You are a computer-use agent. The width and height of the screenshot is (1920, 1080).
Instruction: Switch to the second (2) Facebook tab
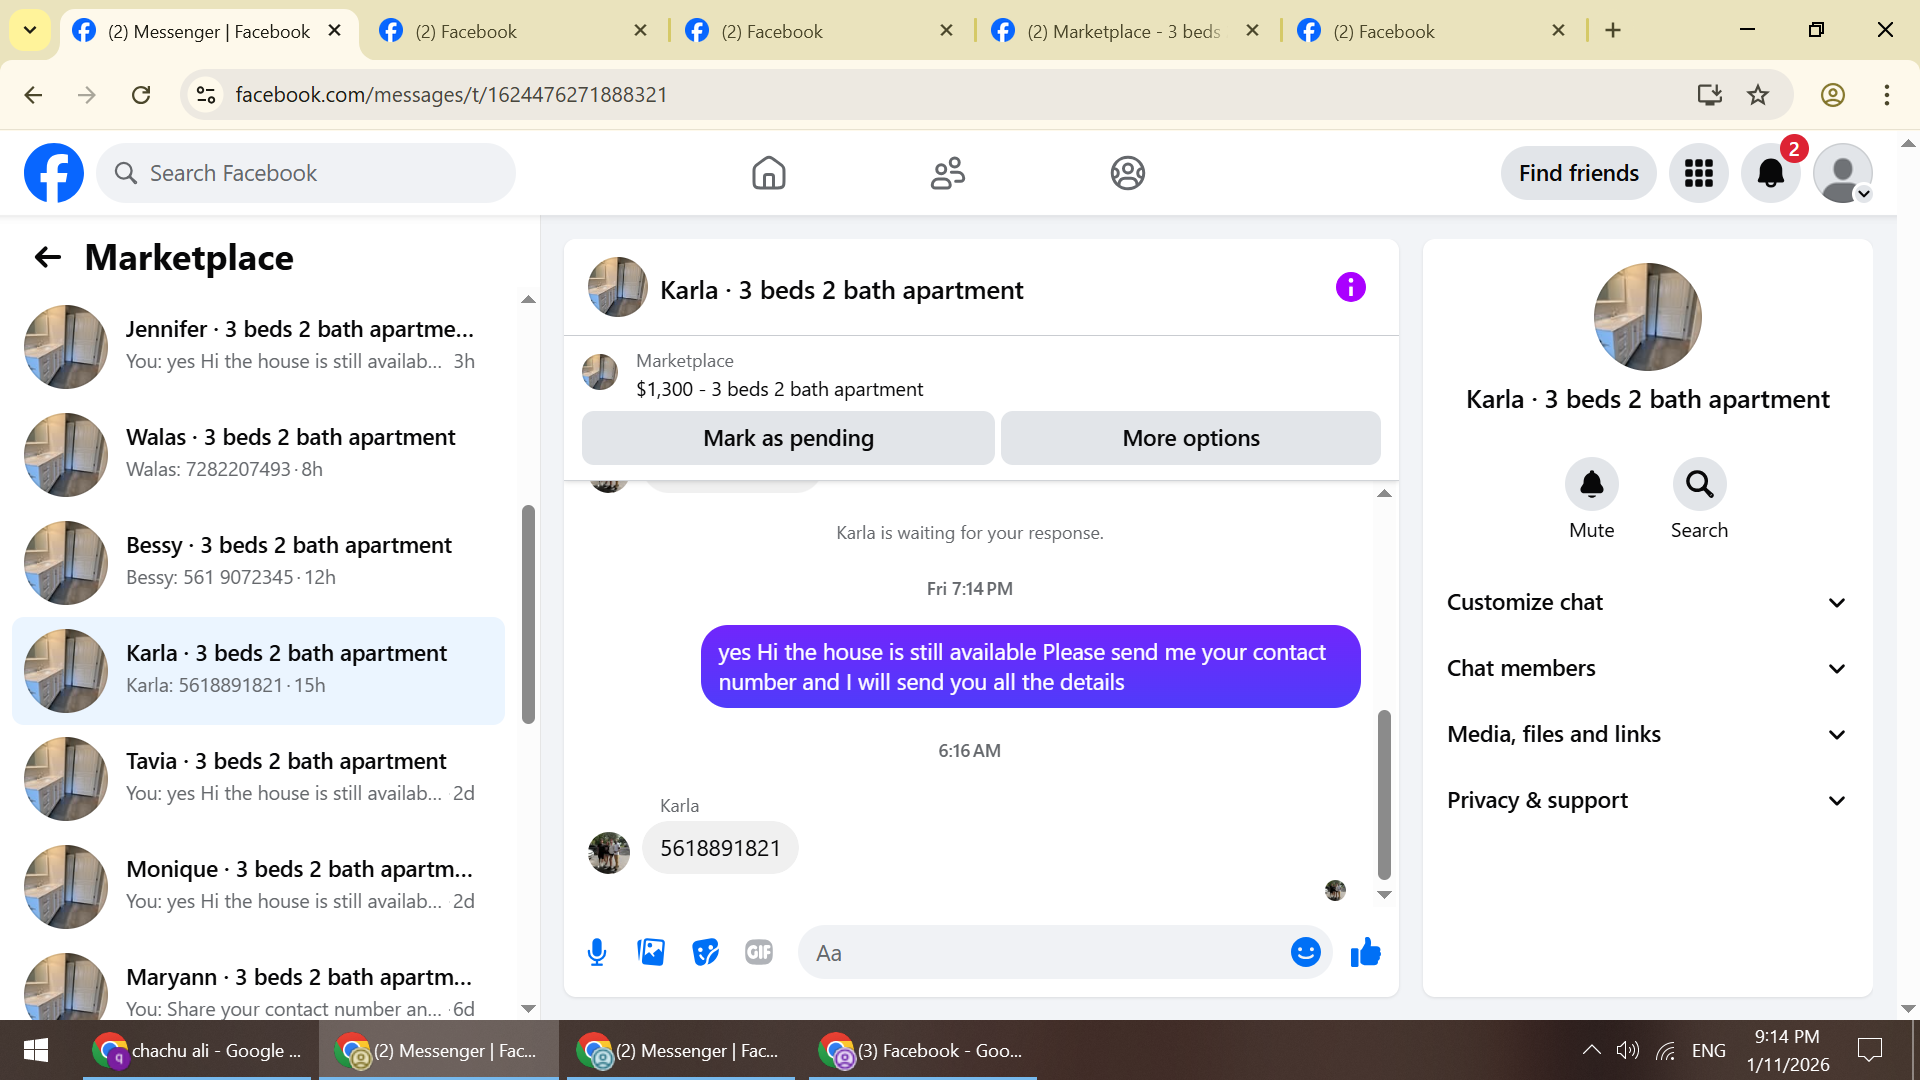[819, 31]
